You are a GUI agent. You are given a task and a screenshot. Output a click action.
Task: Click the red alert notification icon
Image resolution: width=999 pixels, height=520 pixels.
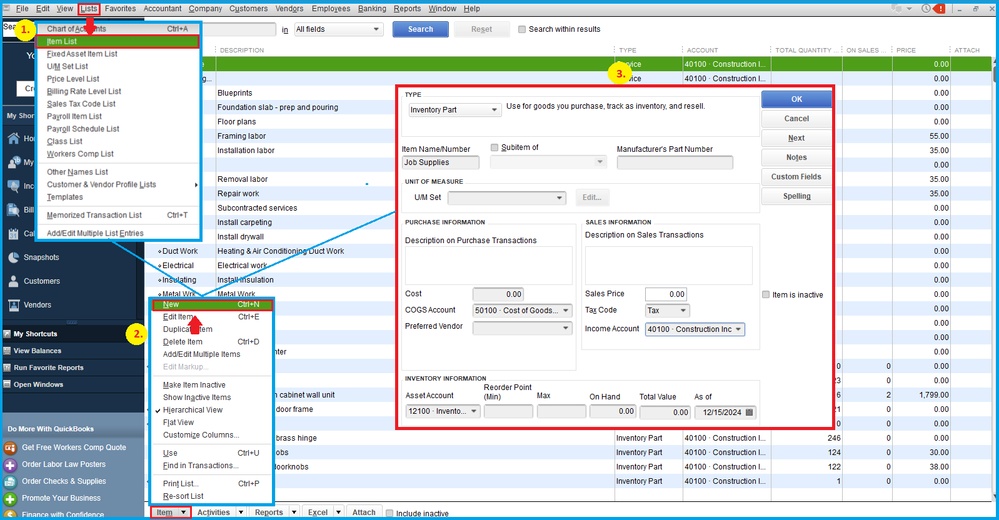940,8
